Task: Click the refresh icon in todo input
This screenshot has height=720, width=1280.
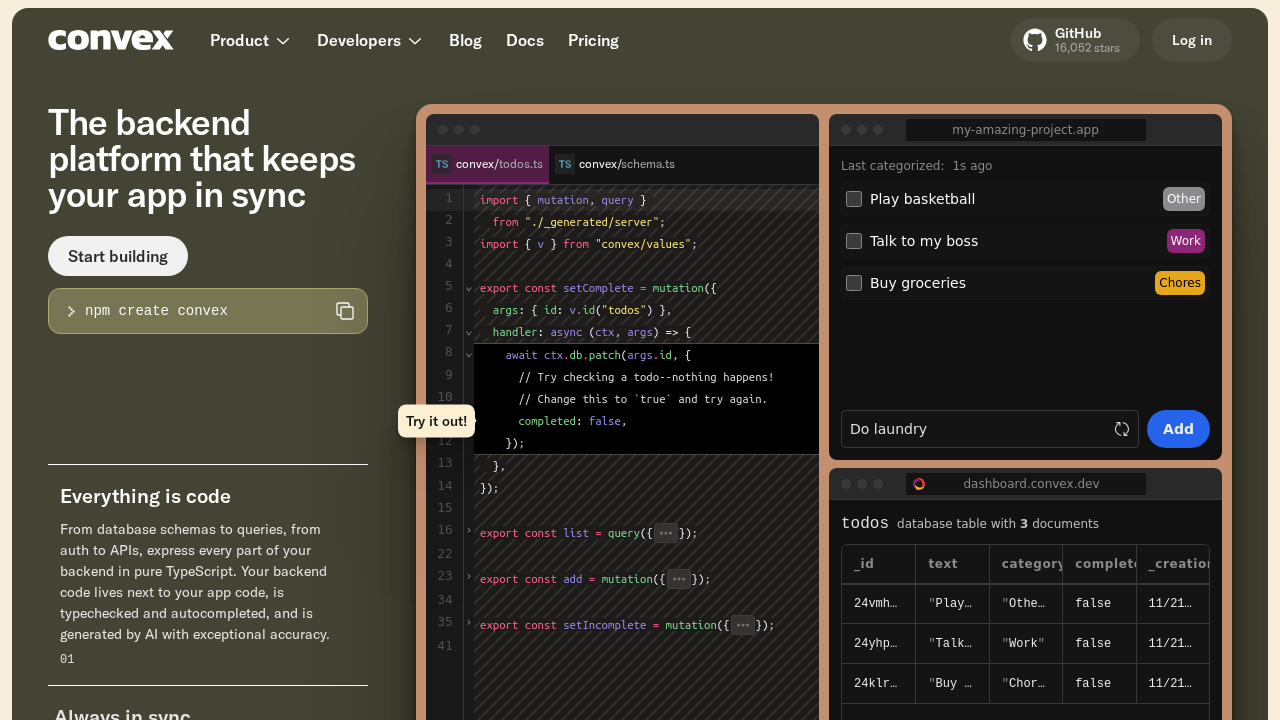Action: coord(1122,429)
